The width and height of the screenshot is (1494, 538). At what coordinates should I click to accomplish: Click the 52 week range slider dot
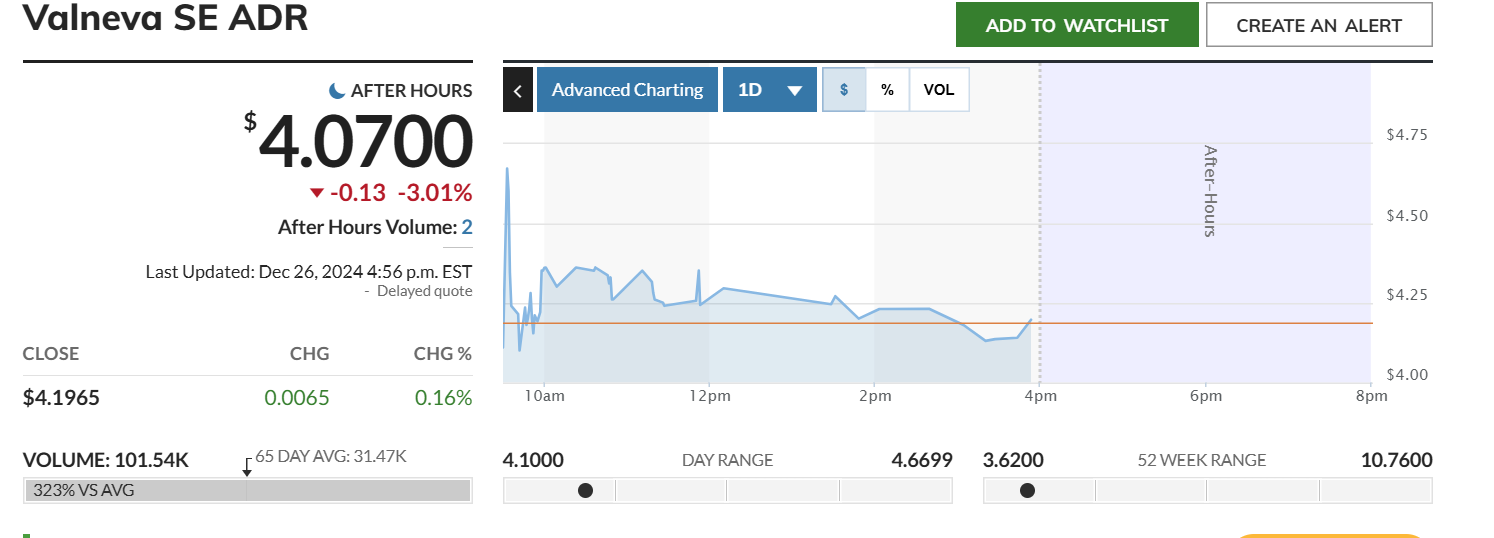coord(1027,491)
